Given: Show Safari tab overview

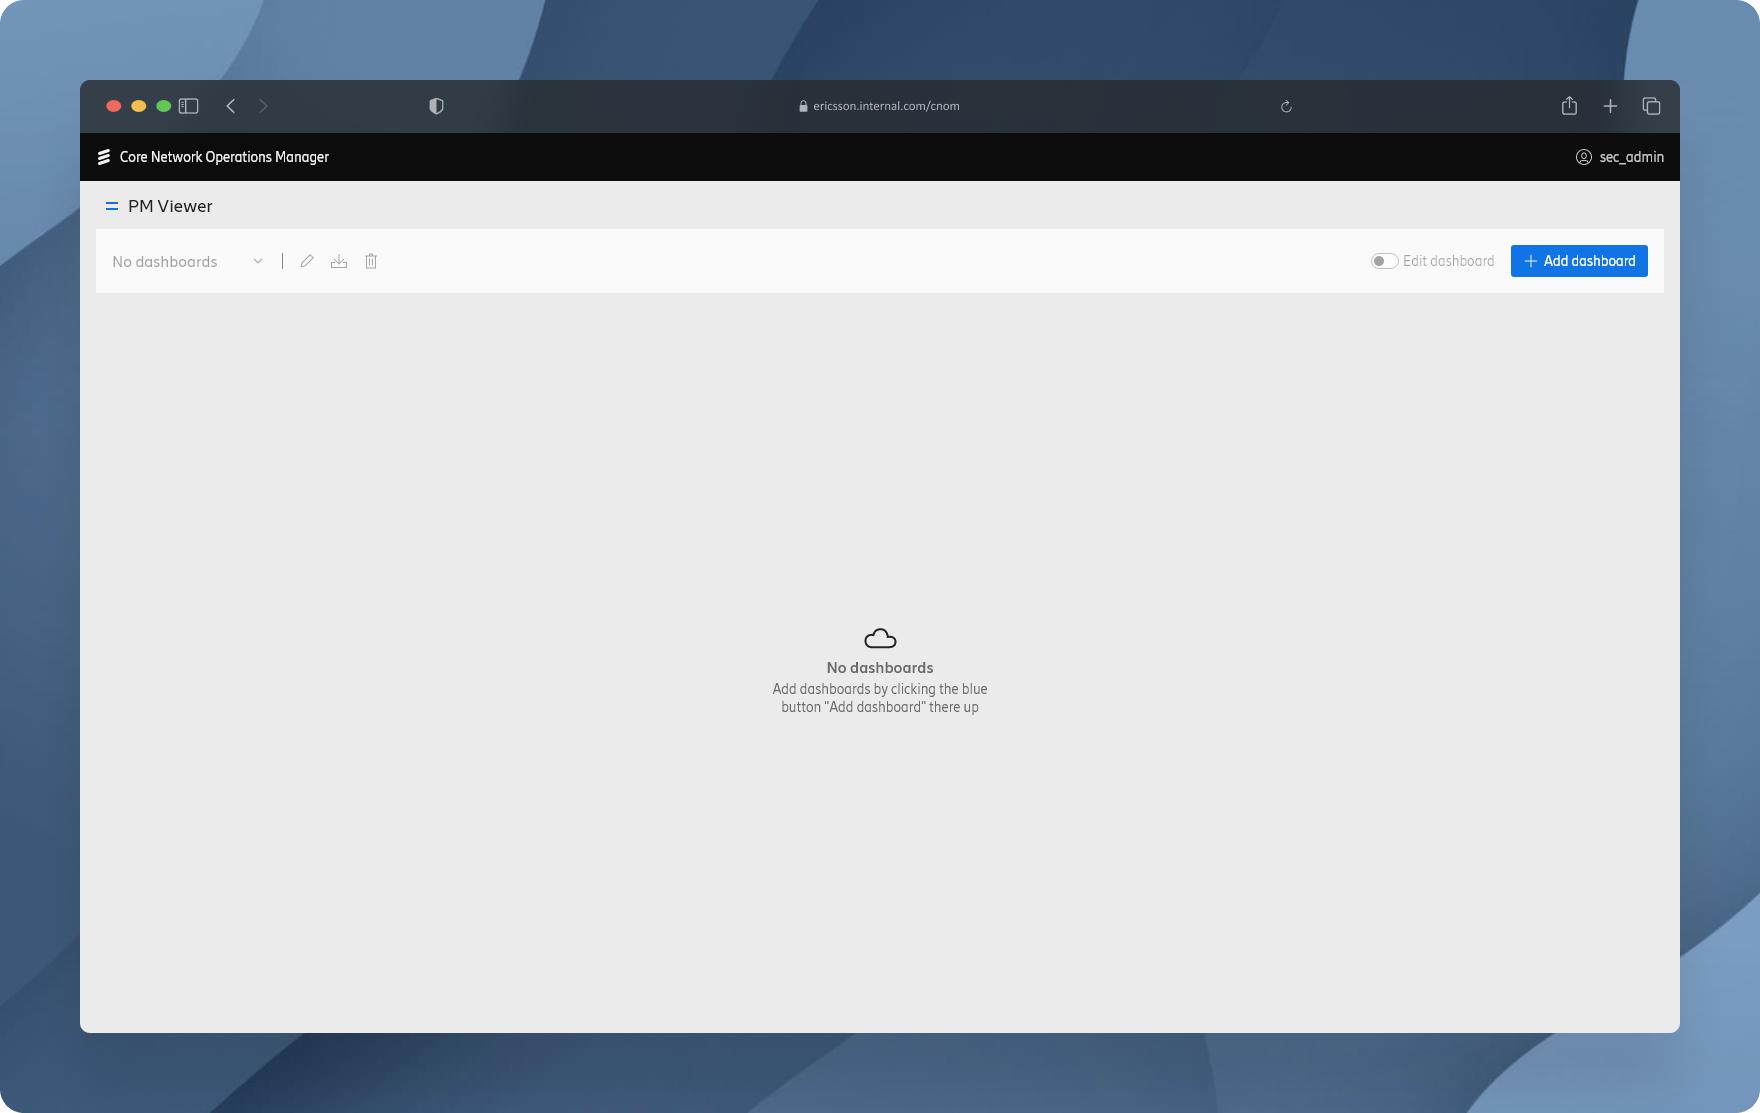Looking at the screenshot, I should click(x=1651, y=106).
